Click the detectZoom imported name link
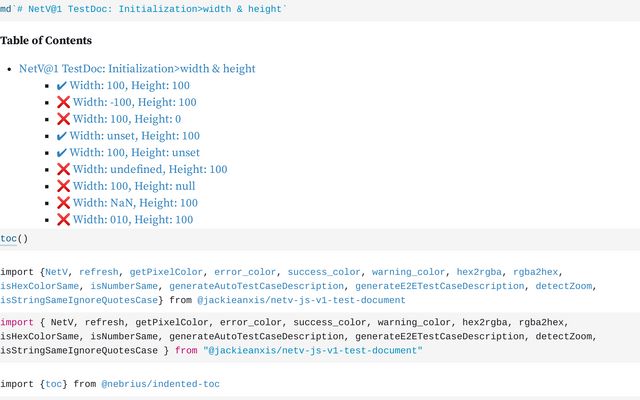Screen dimensions: 640x400 coord(564,286)
